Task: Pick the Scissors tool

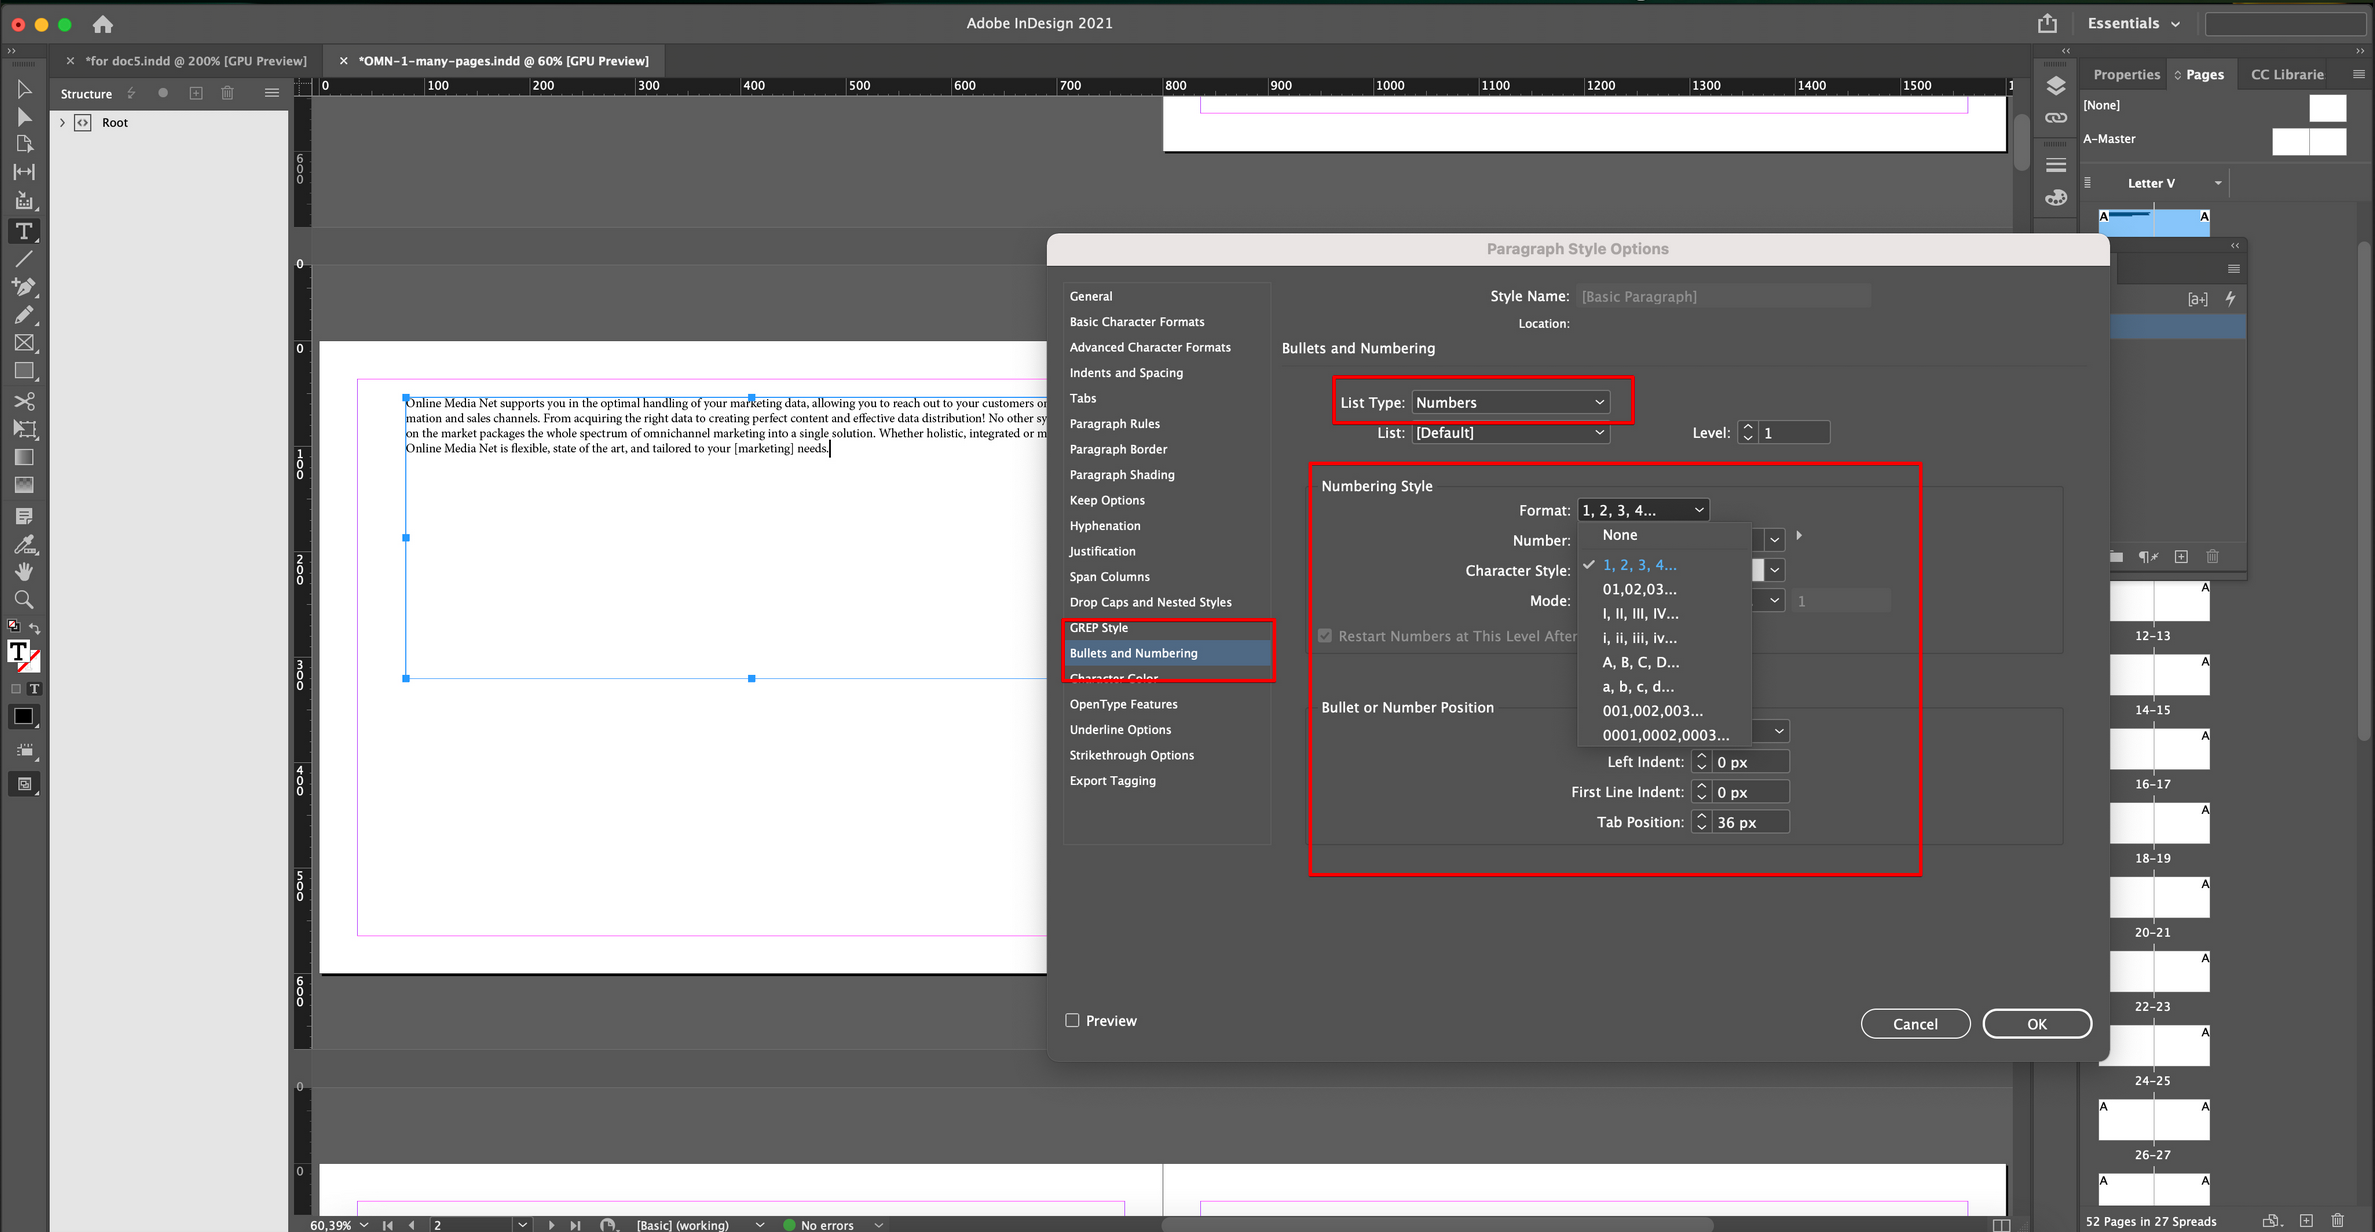Action: click(x=25, y=401)
